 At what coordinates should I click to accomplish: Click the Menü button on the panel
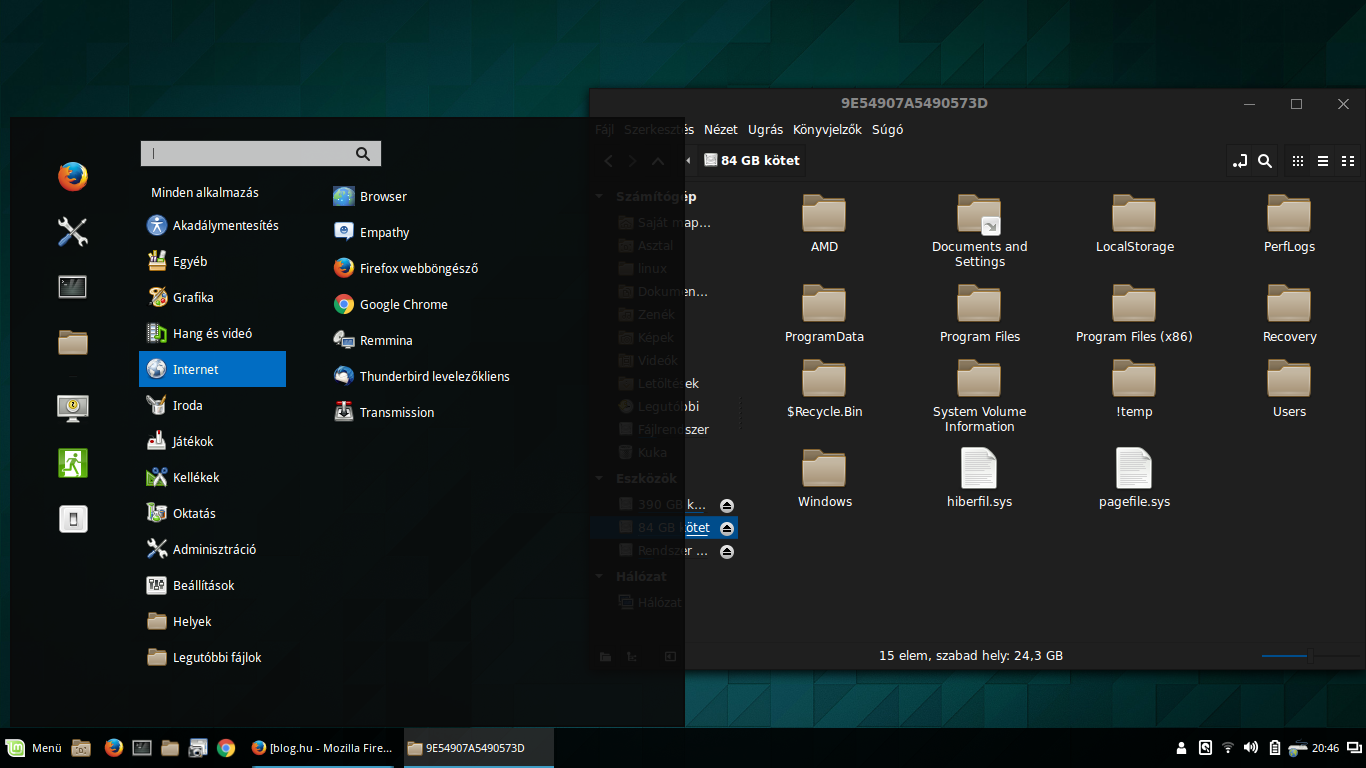pyautogui.click(x=33, y=748)
